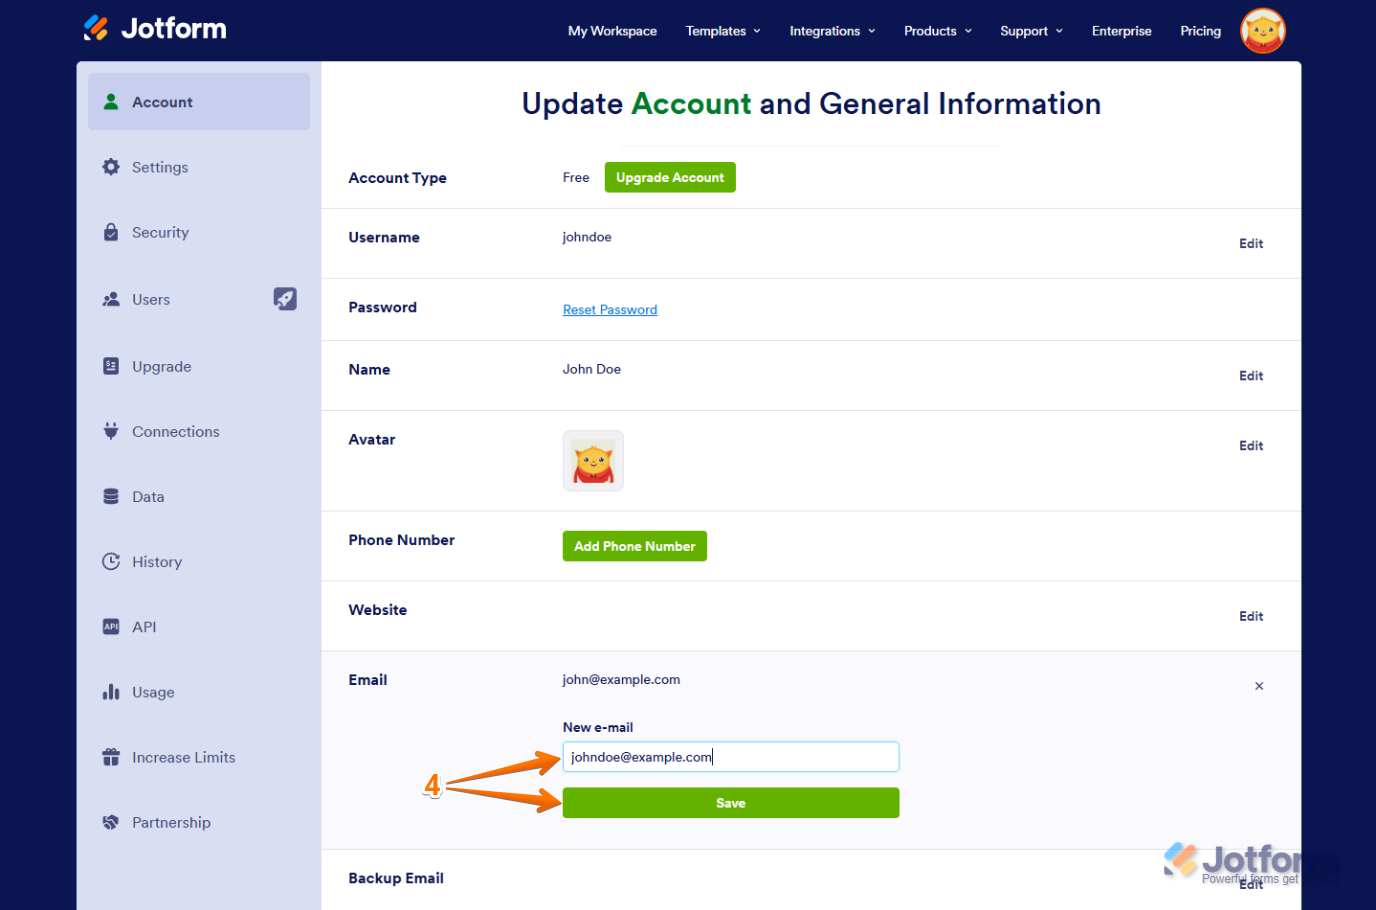The width and height of the screenshot is (1376, 910).
Task: Expand the Templates dropdown chevron
Action: click(x=757, y=31)
